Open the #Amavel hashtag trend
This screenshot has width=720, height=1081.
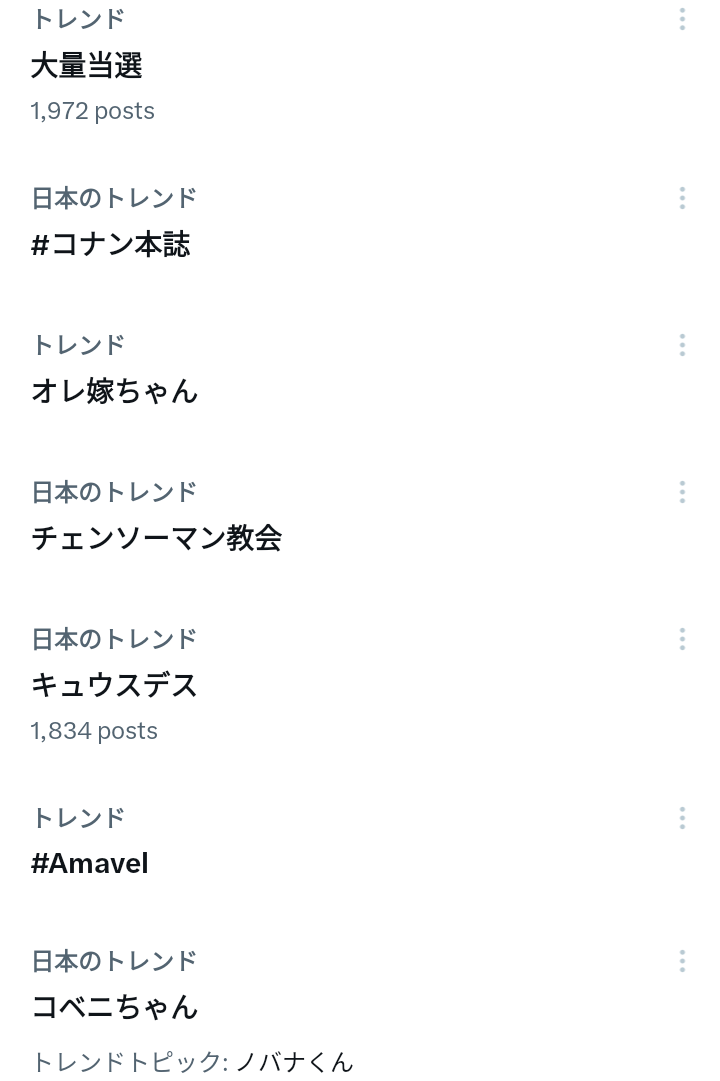(x=90, y=863)
